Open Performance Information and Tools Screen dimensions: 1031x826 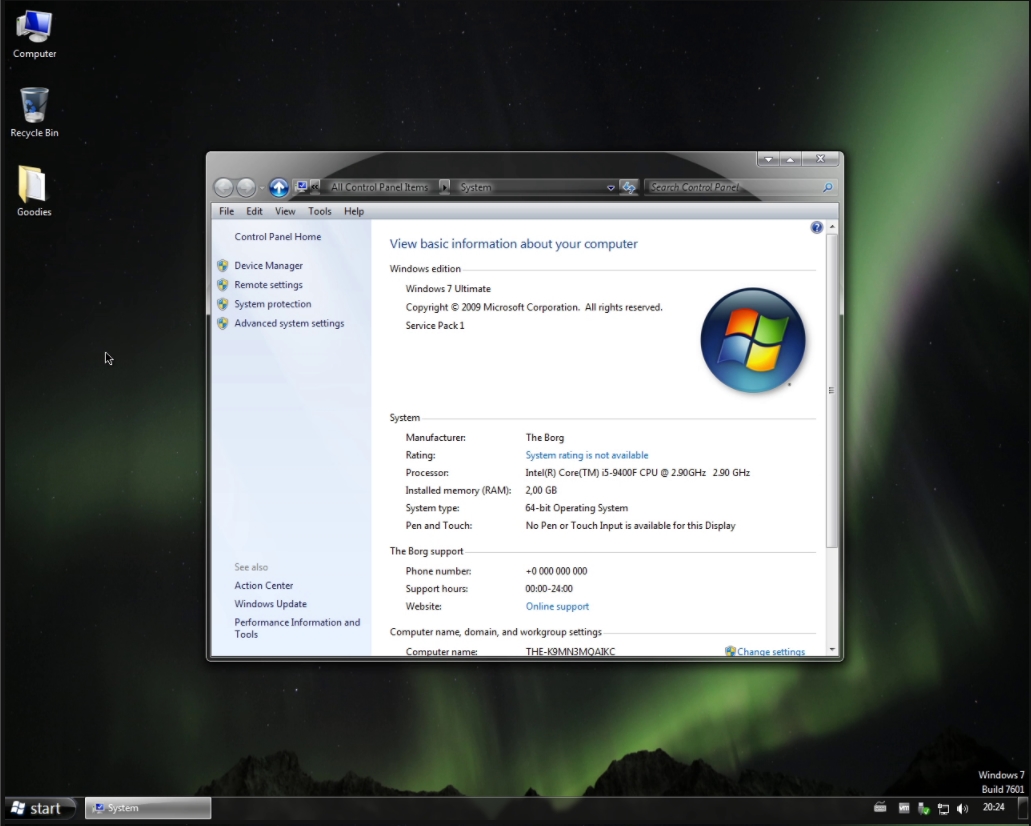click(297, 628)
